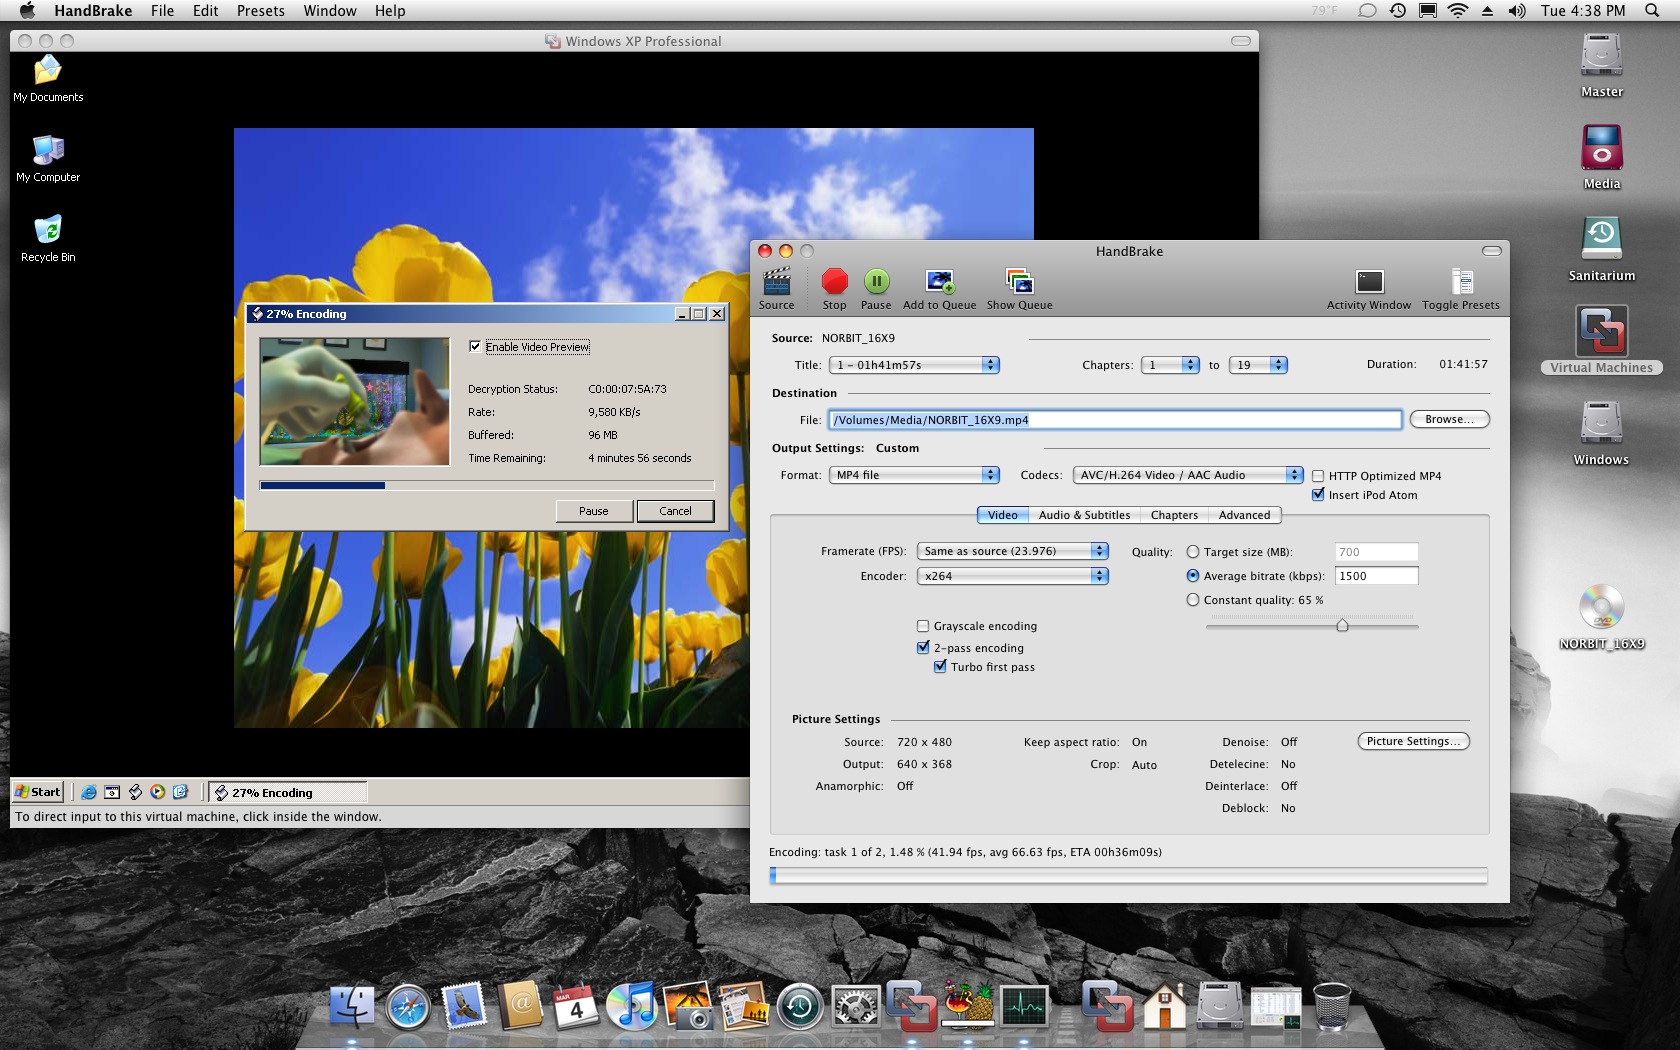Stop the encoding with the Stop icon
This screenshot has height=1050, width=1680.
tap(834, 283)
